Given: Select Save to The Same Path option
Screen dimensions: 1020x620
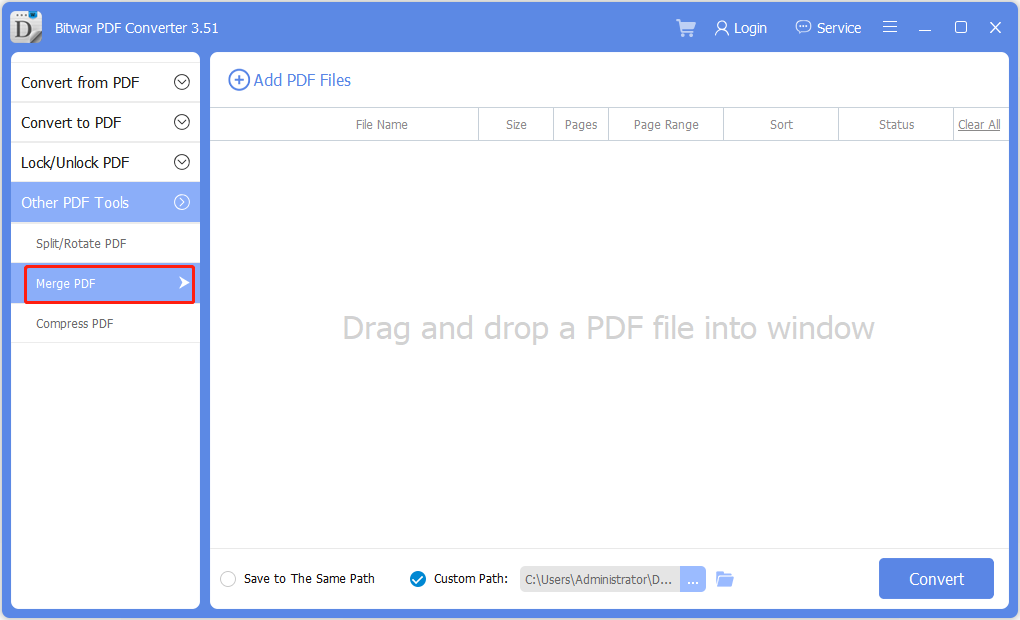Looking at the screenshot, I should pyautogui.click(x=228, y=579).
